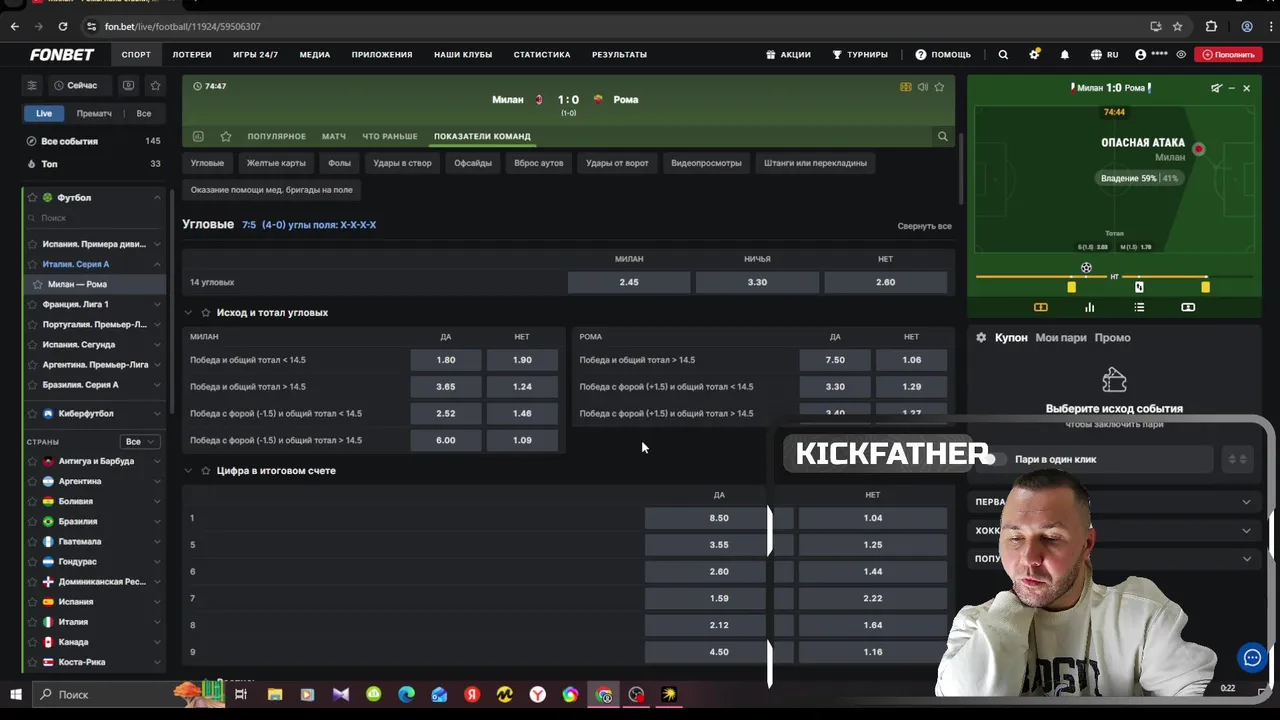Switch to the ПОПУЛЯРНОЕ tab

276,136
